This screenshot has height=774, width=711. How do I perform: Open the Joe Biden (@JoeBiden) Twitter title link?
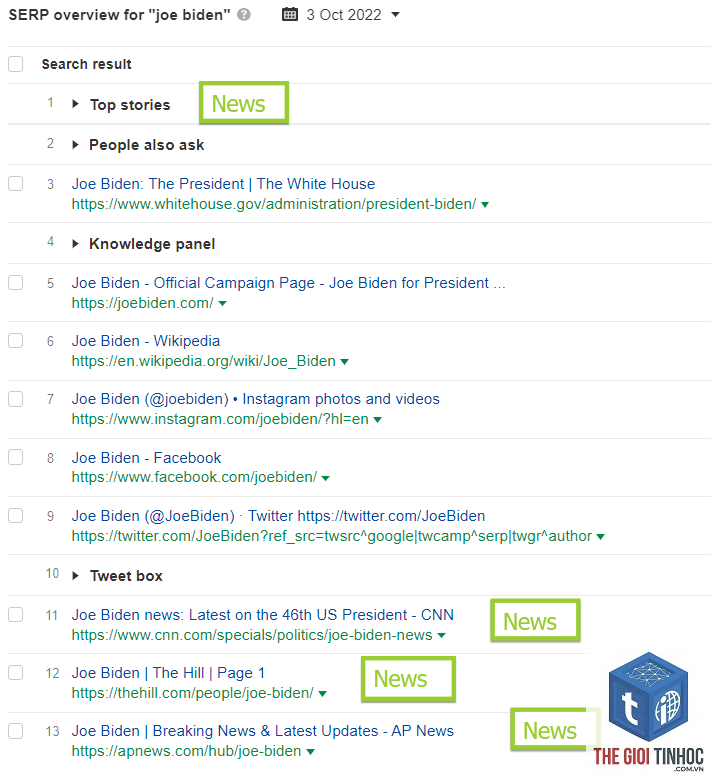tap(278, 516)
